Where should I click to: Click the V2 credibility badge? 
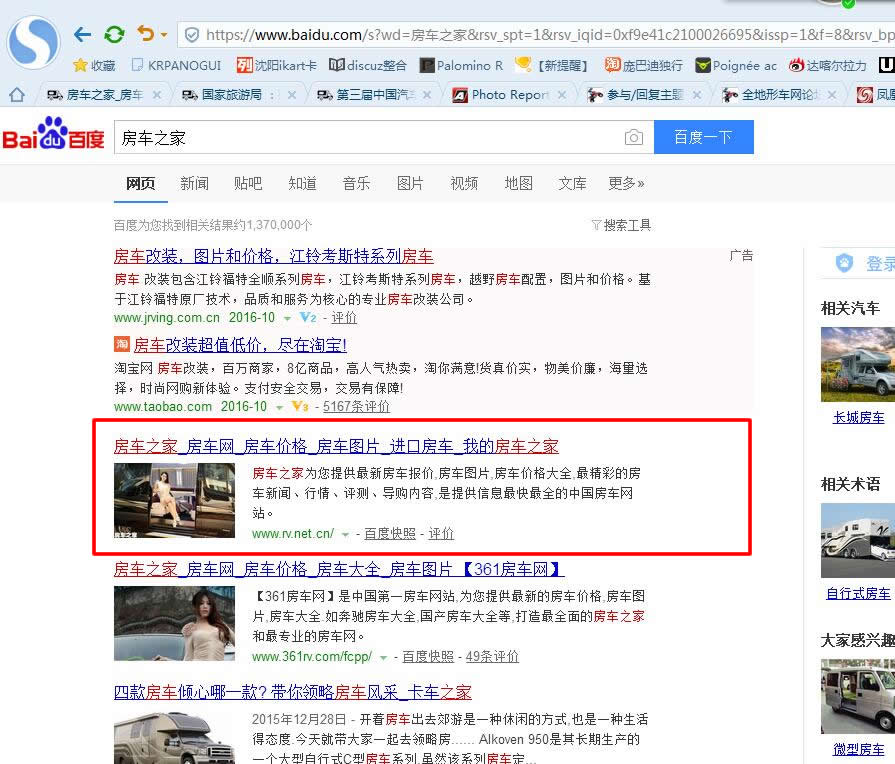pyautogui.click(x=308, y=317)
